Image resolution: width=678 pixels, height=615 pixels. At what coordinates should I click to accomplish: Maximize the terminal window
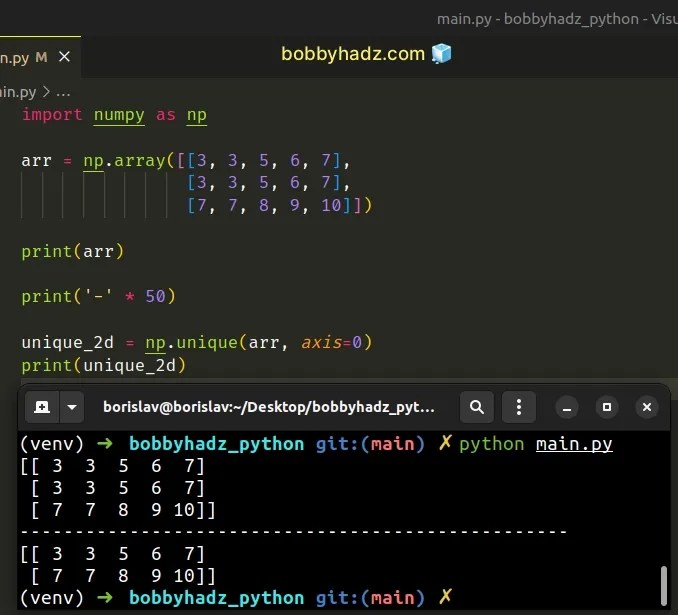tap(607, 407)
